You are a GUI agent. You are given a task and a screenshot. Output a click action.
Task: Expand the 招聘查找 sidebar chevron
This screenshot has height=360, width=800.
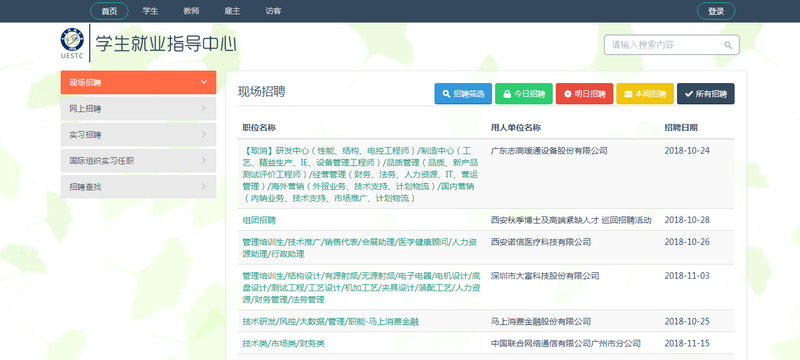[x=204, y=187]
